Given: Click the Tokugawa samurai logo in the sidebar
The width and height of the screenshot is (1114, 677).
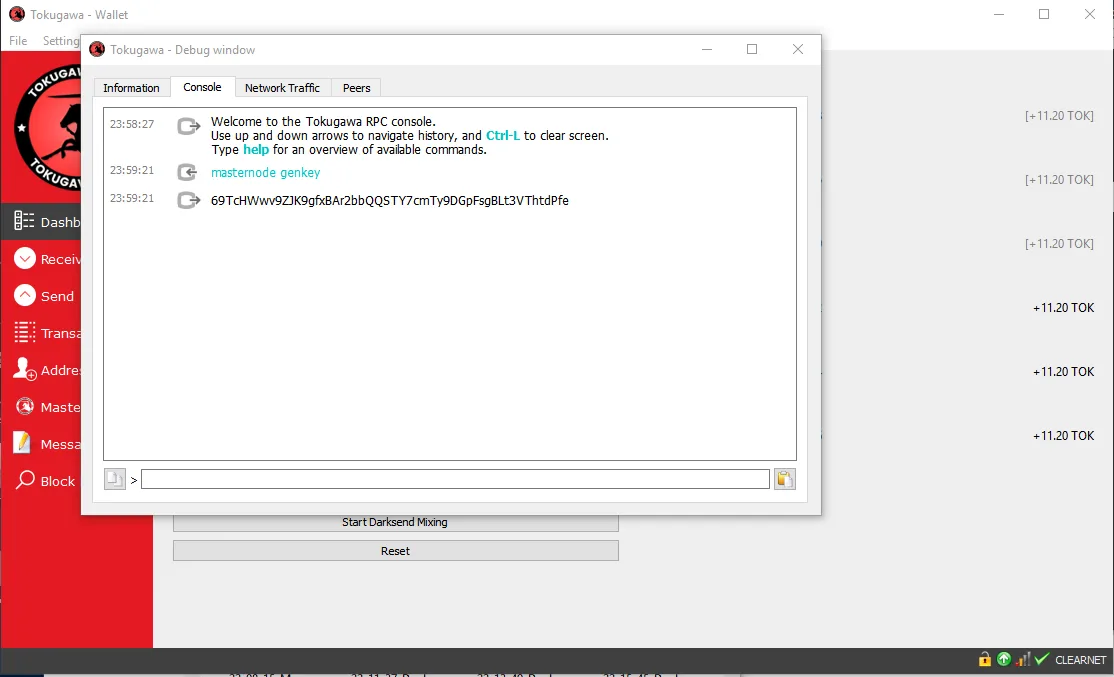Looking at the screenshot, I should [x=47, y=126].
